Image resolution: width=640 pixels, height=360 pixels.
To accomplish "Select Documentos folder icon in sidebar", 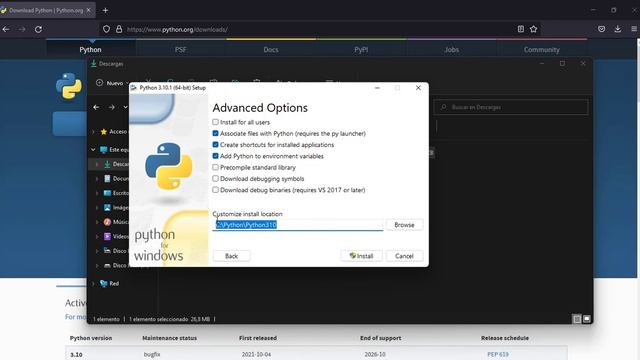I will click(107, 178).
